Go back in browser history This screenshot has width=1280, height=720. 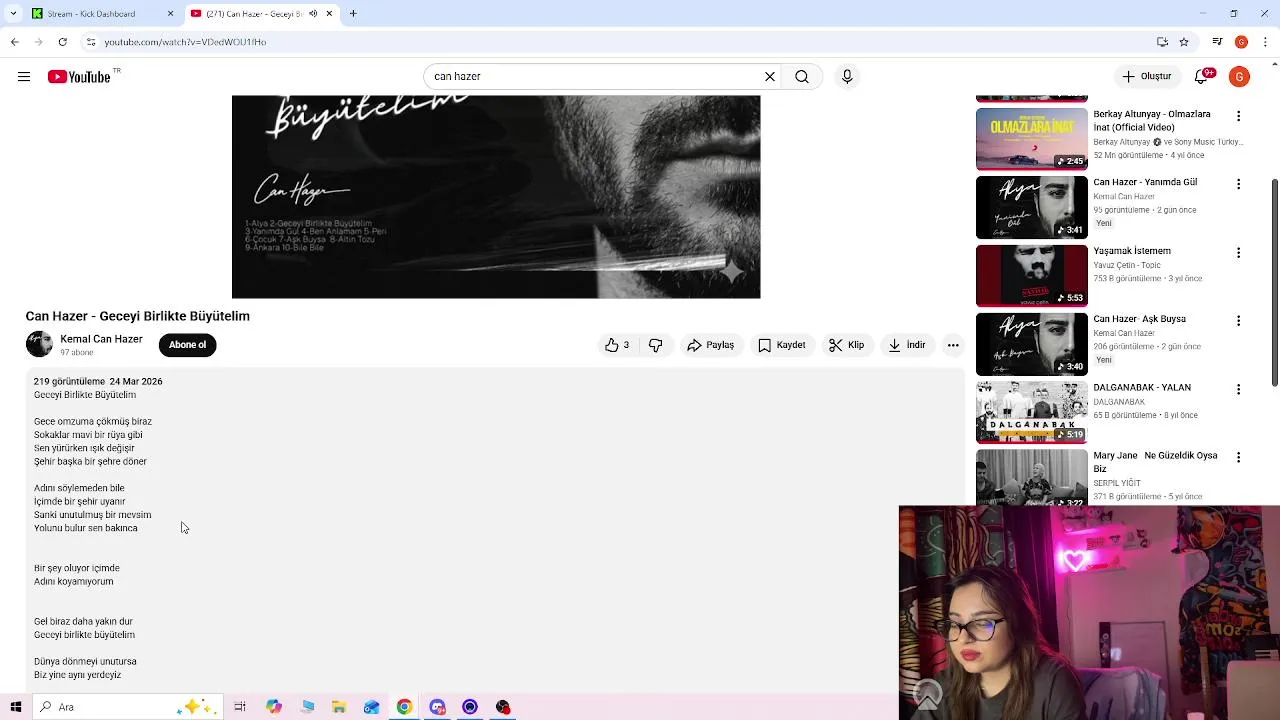14,42
